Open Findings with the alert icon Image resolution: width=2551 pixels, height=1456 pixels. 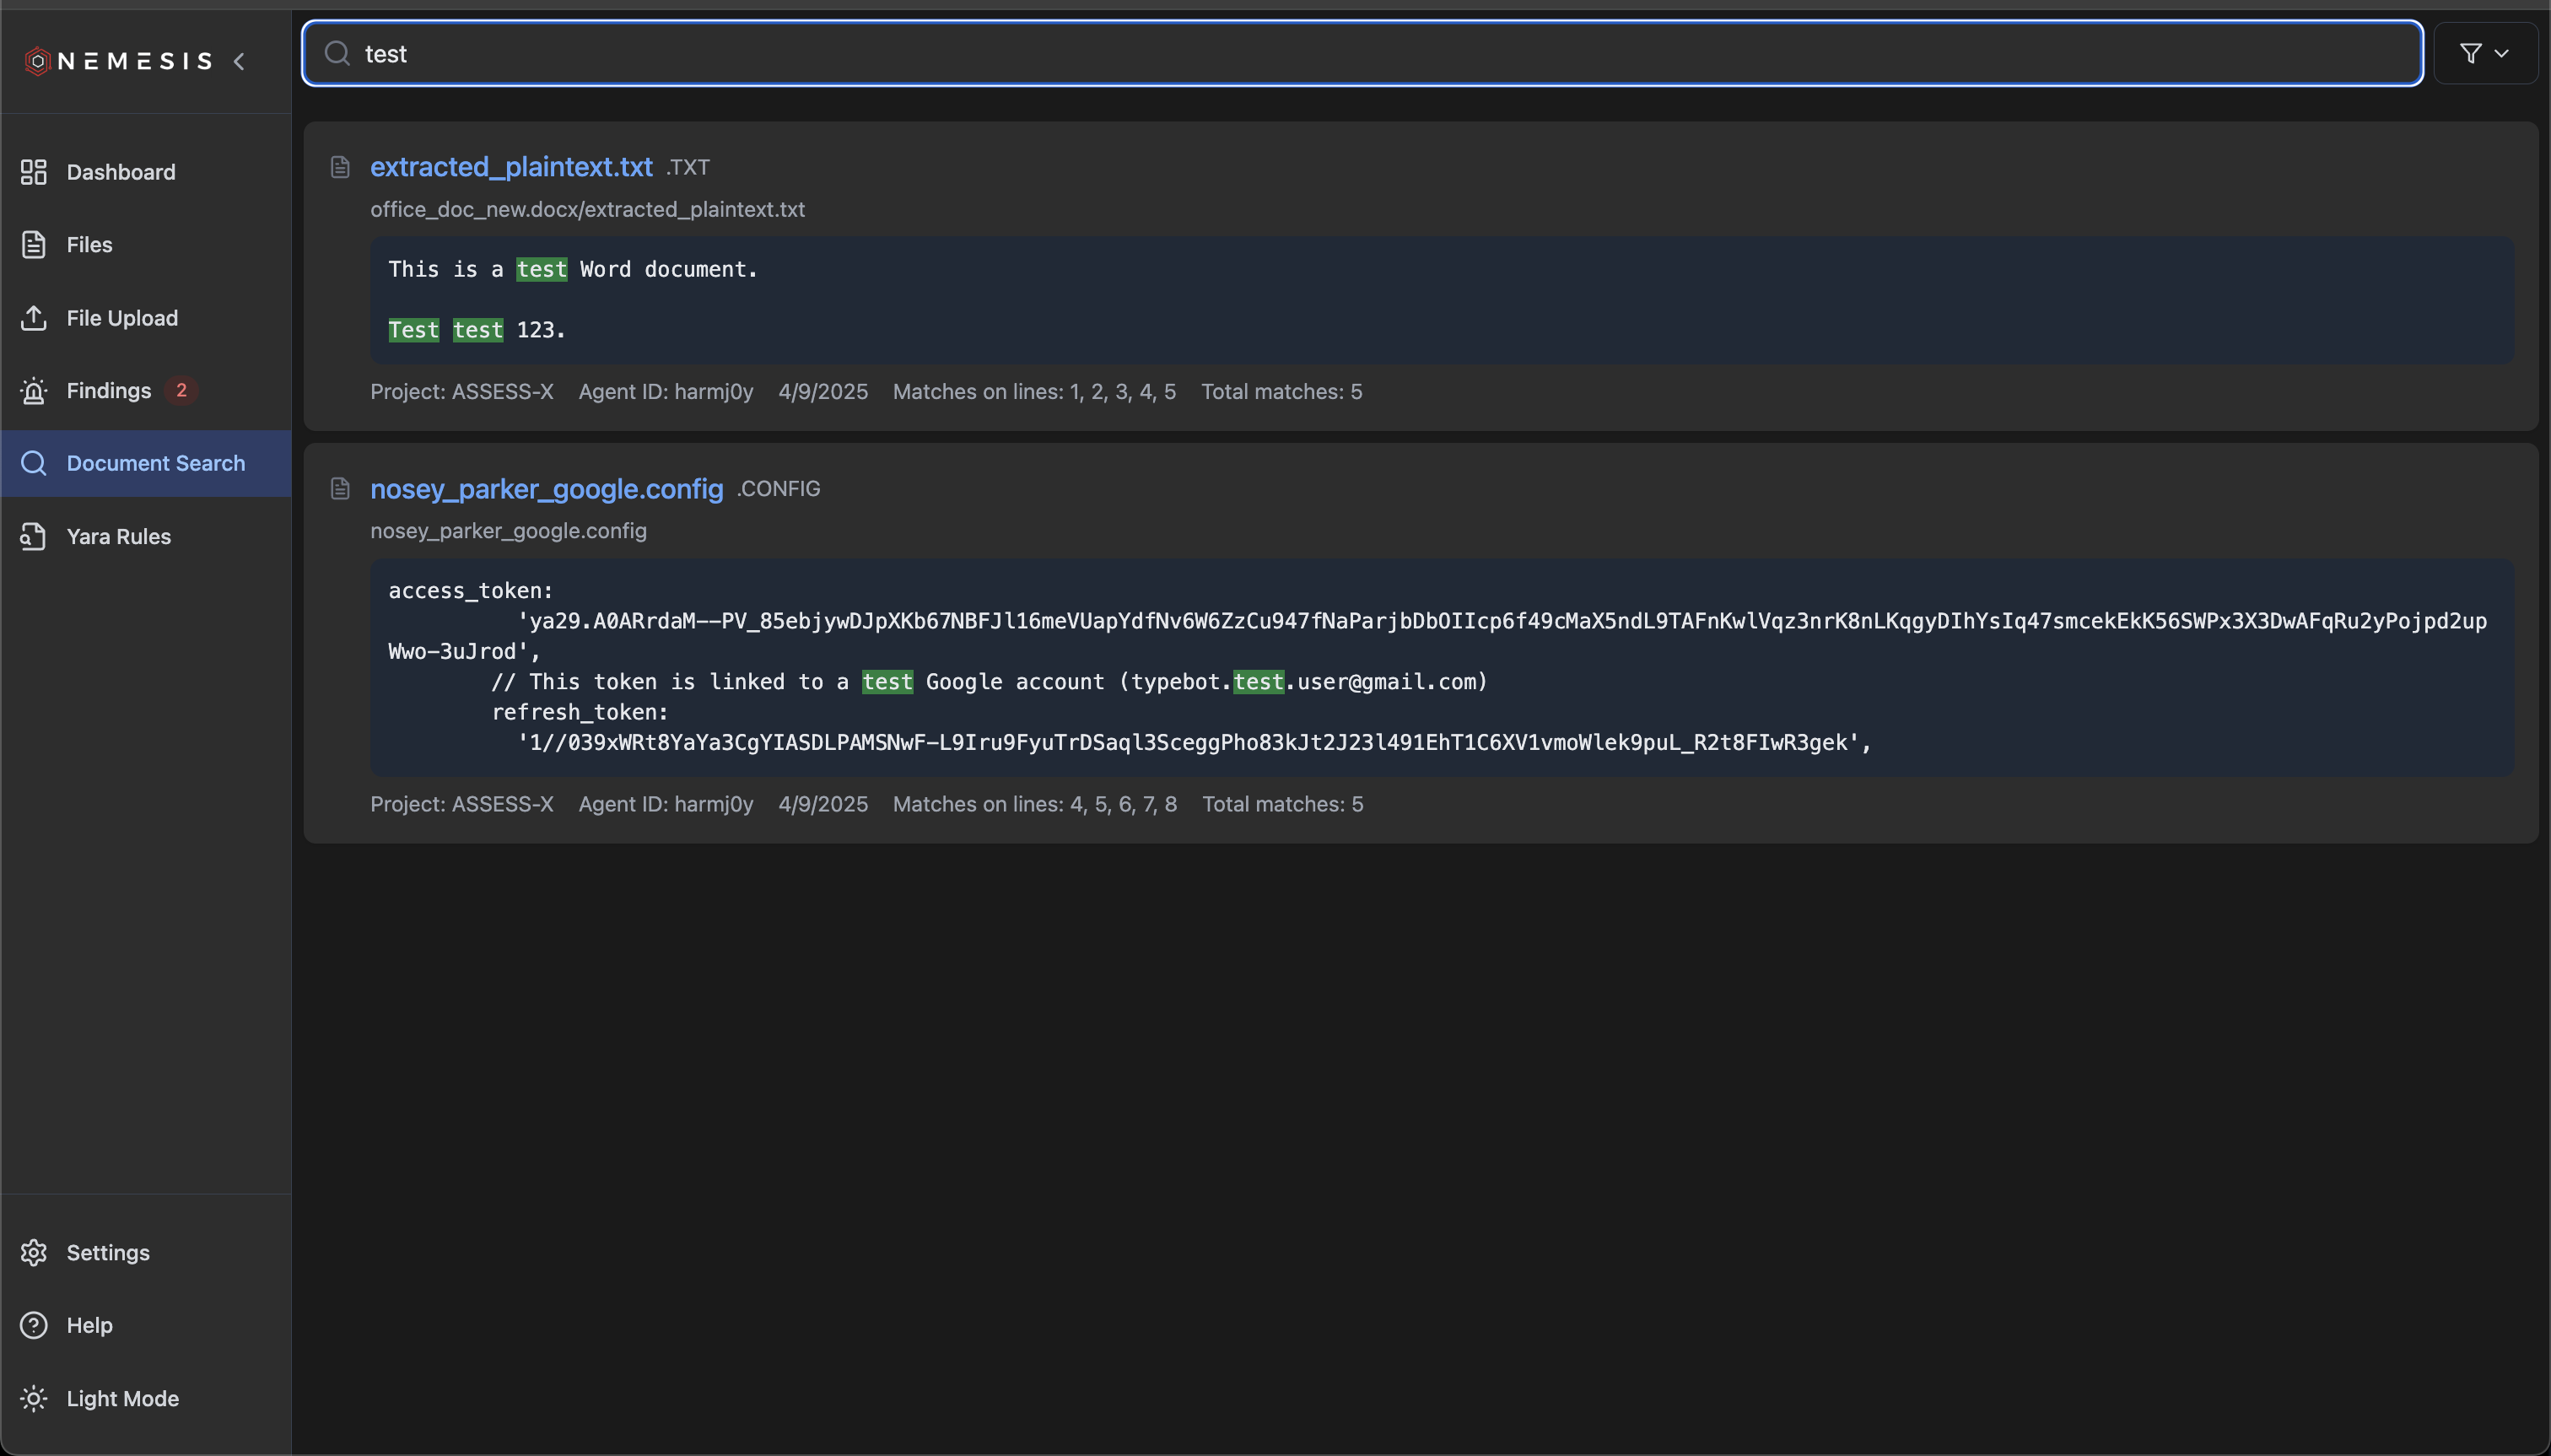point(33,390)
